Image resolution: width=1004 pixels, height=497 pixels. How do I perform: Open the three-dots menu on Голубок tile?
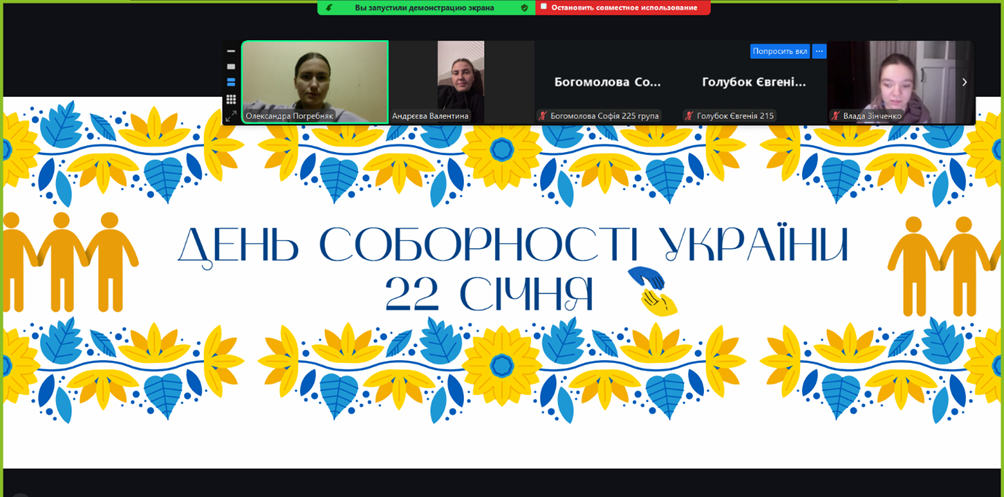pos(819,51)
